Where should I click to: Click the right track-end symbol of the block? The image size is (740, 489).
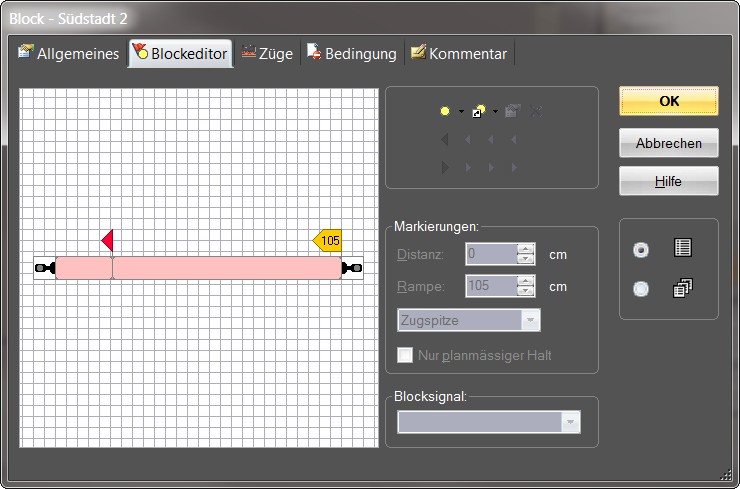coord(352,268)
